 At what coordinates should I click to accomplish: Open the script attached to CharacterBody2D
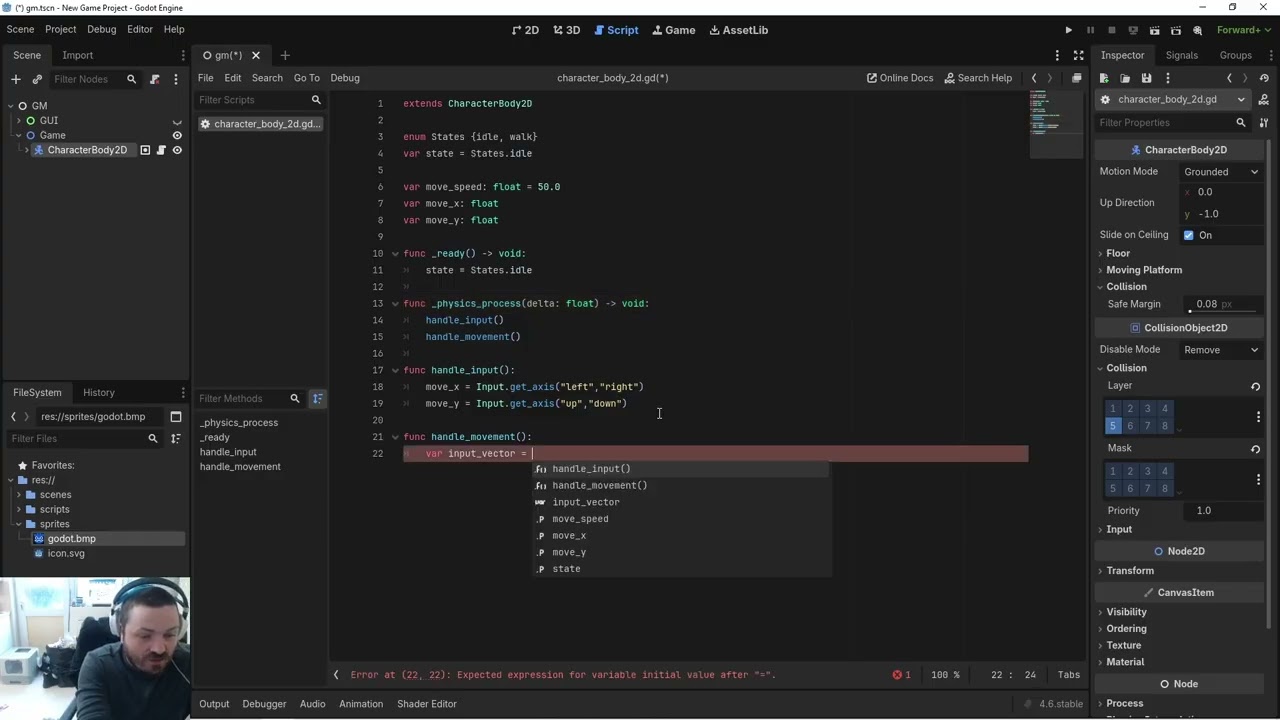click(x=161, y=150)
